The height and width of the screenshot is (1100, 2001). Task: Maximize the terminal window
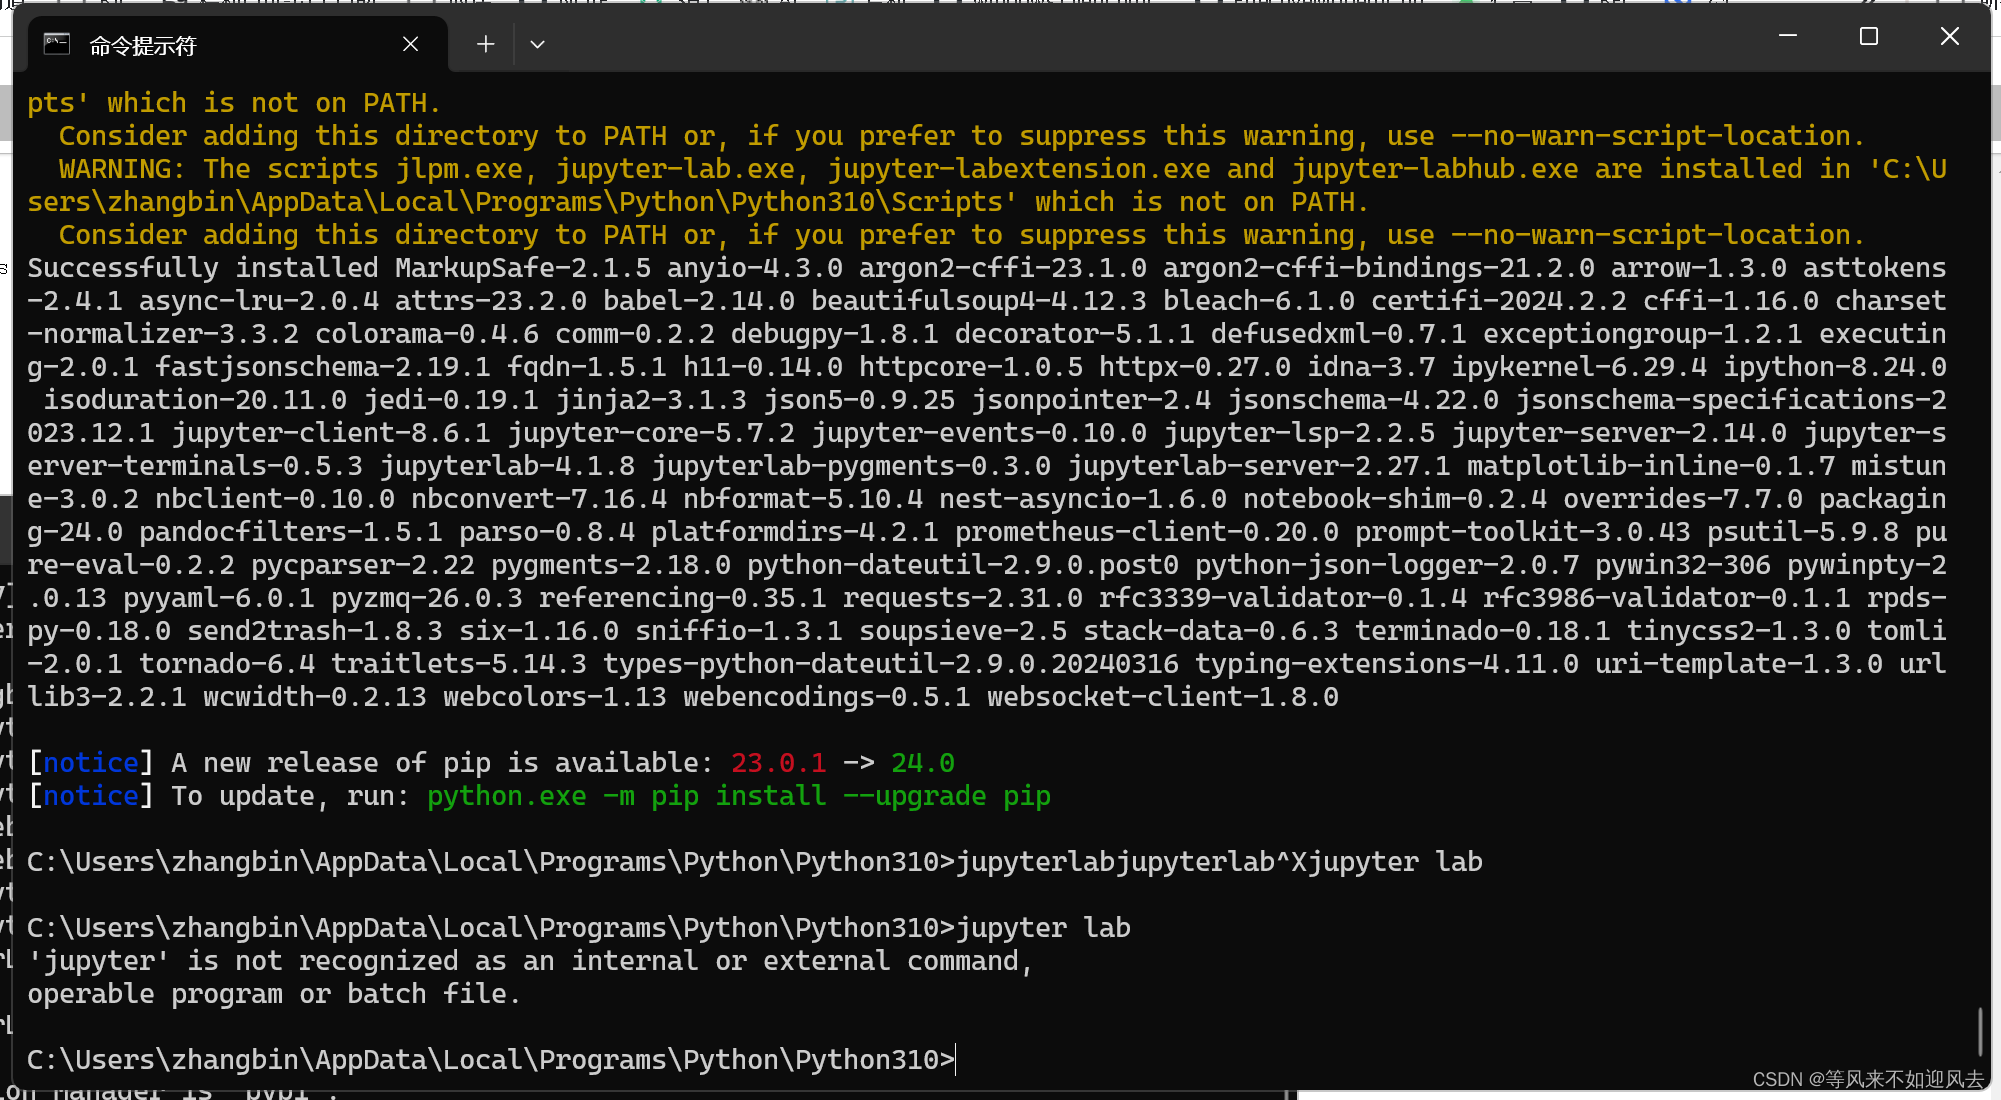[x=1868, y=36]
